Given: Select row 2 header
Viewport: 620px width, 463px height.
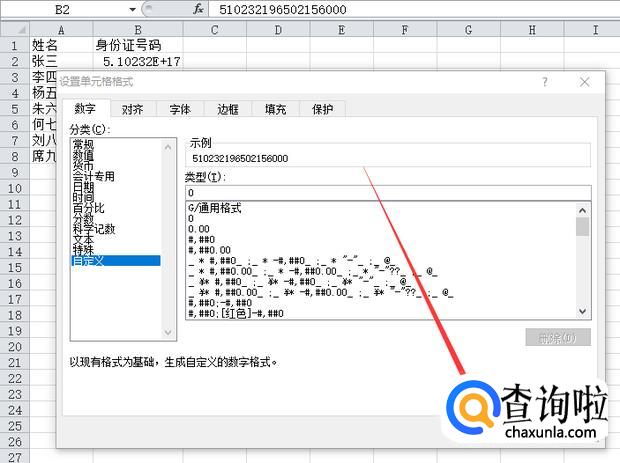Looking at the screenshot, I should pos(15,61).
